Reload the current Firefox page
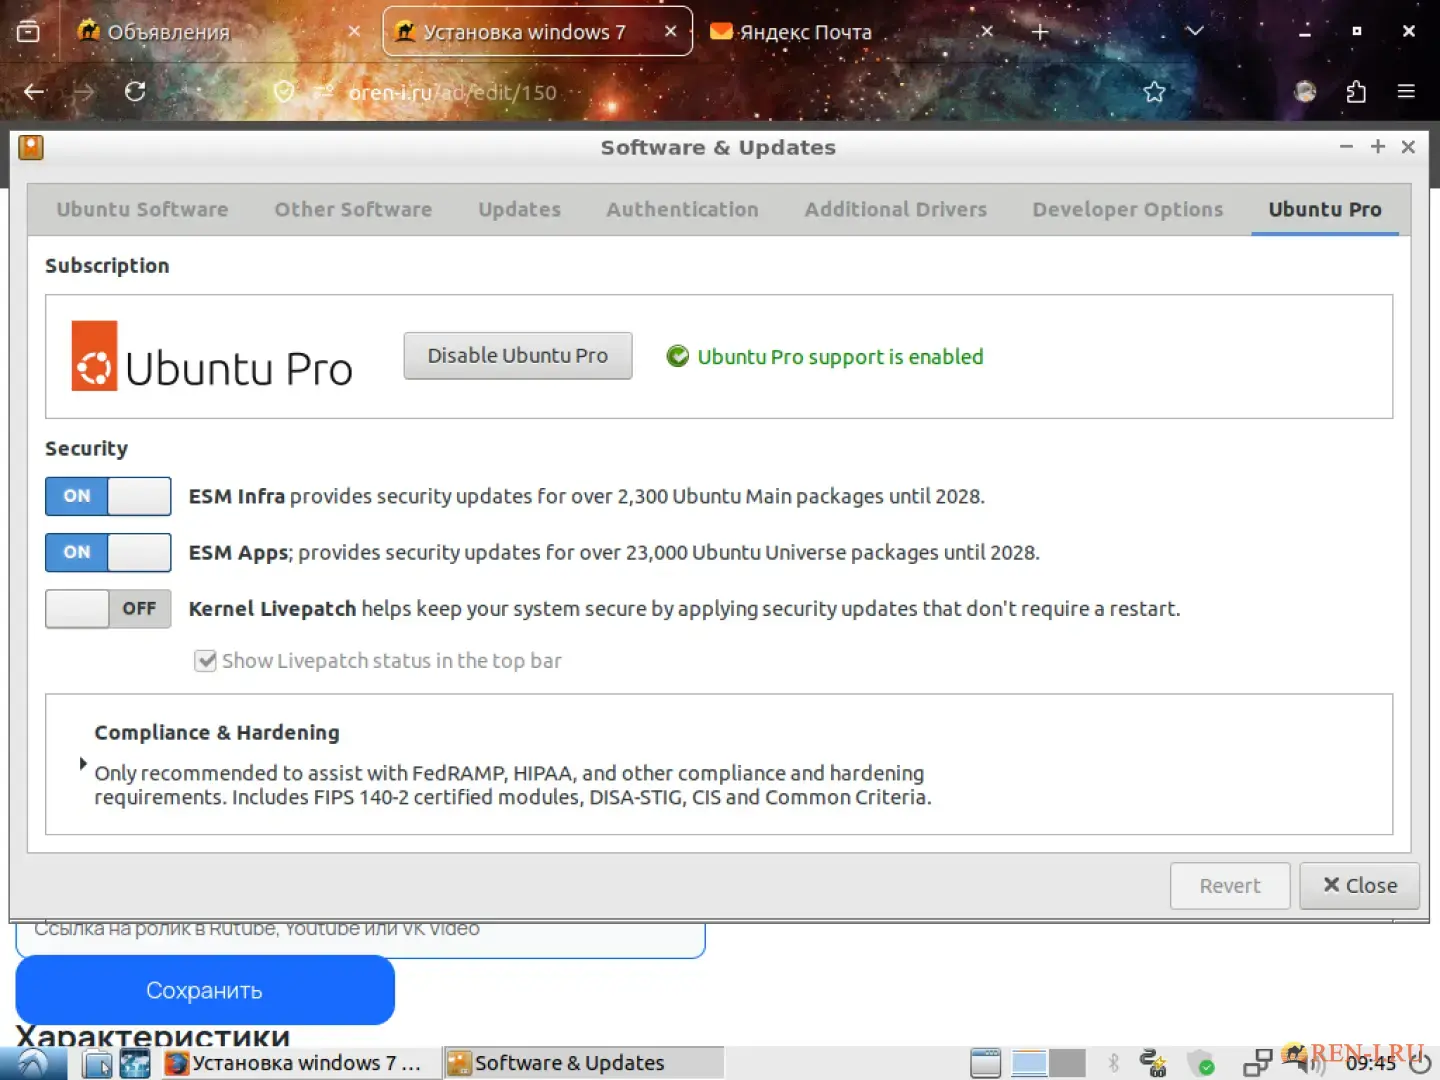Viewport: 1440px width, 1080px height. (135, 92)
